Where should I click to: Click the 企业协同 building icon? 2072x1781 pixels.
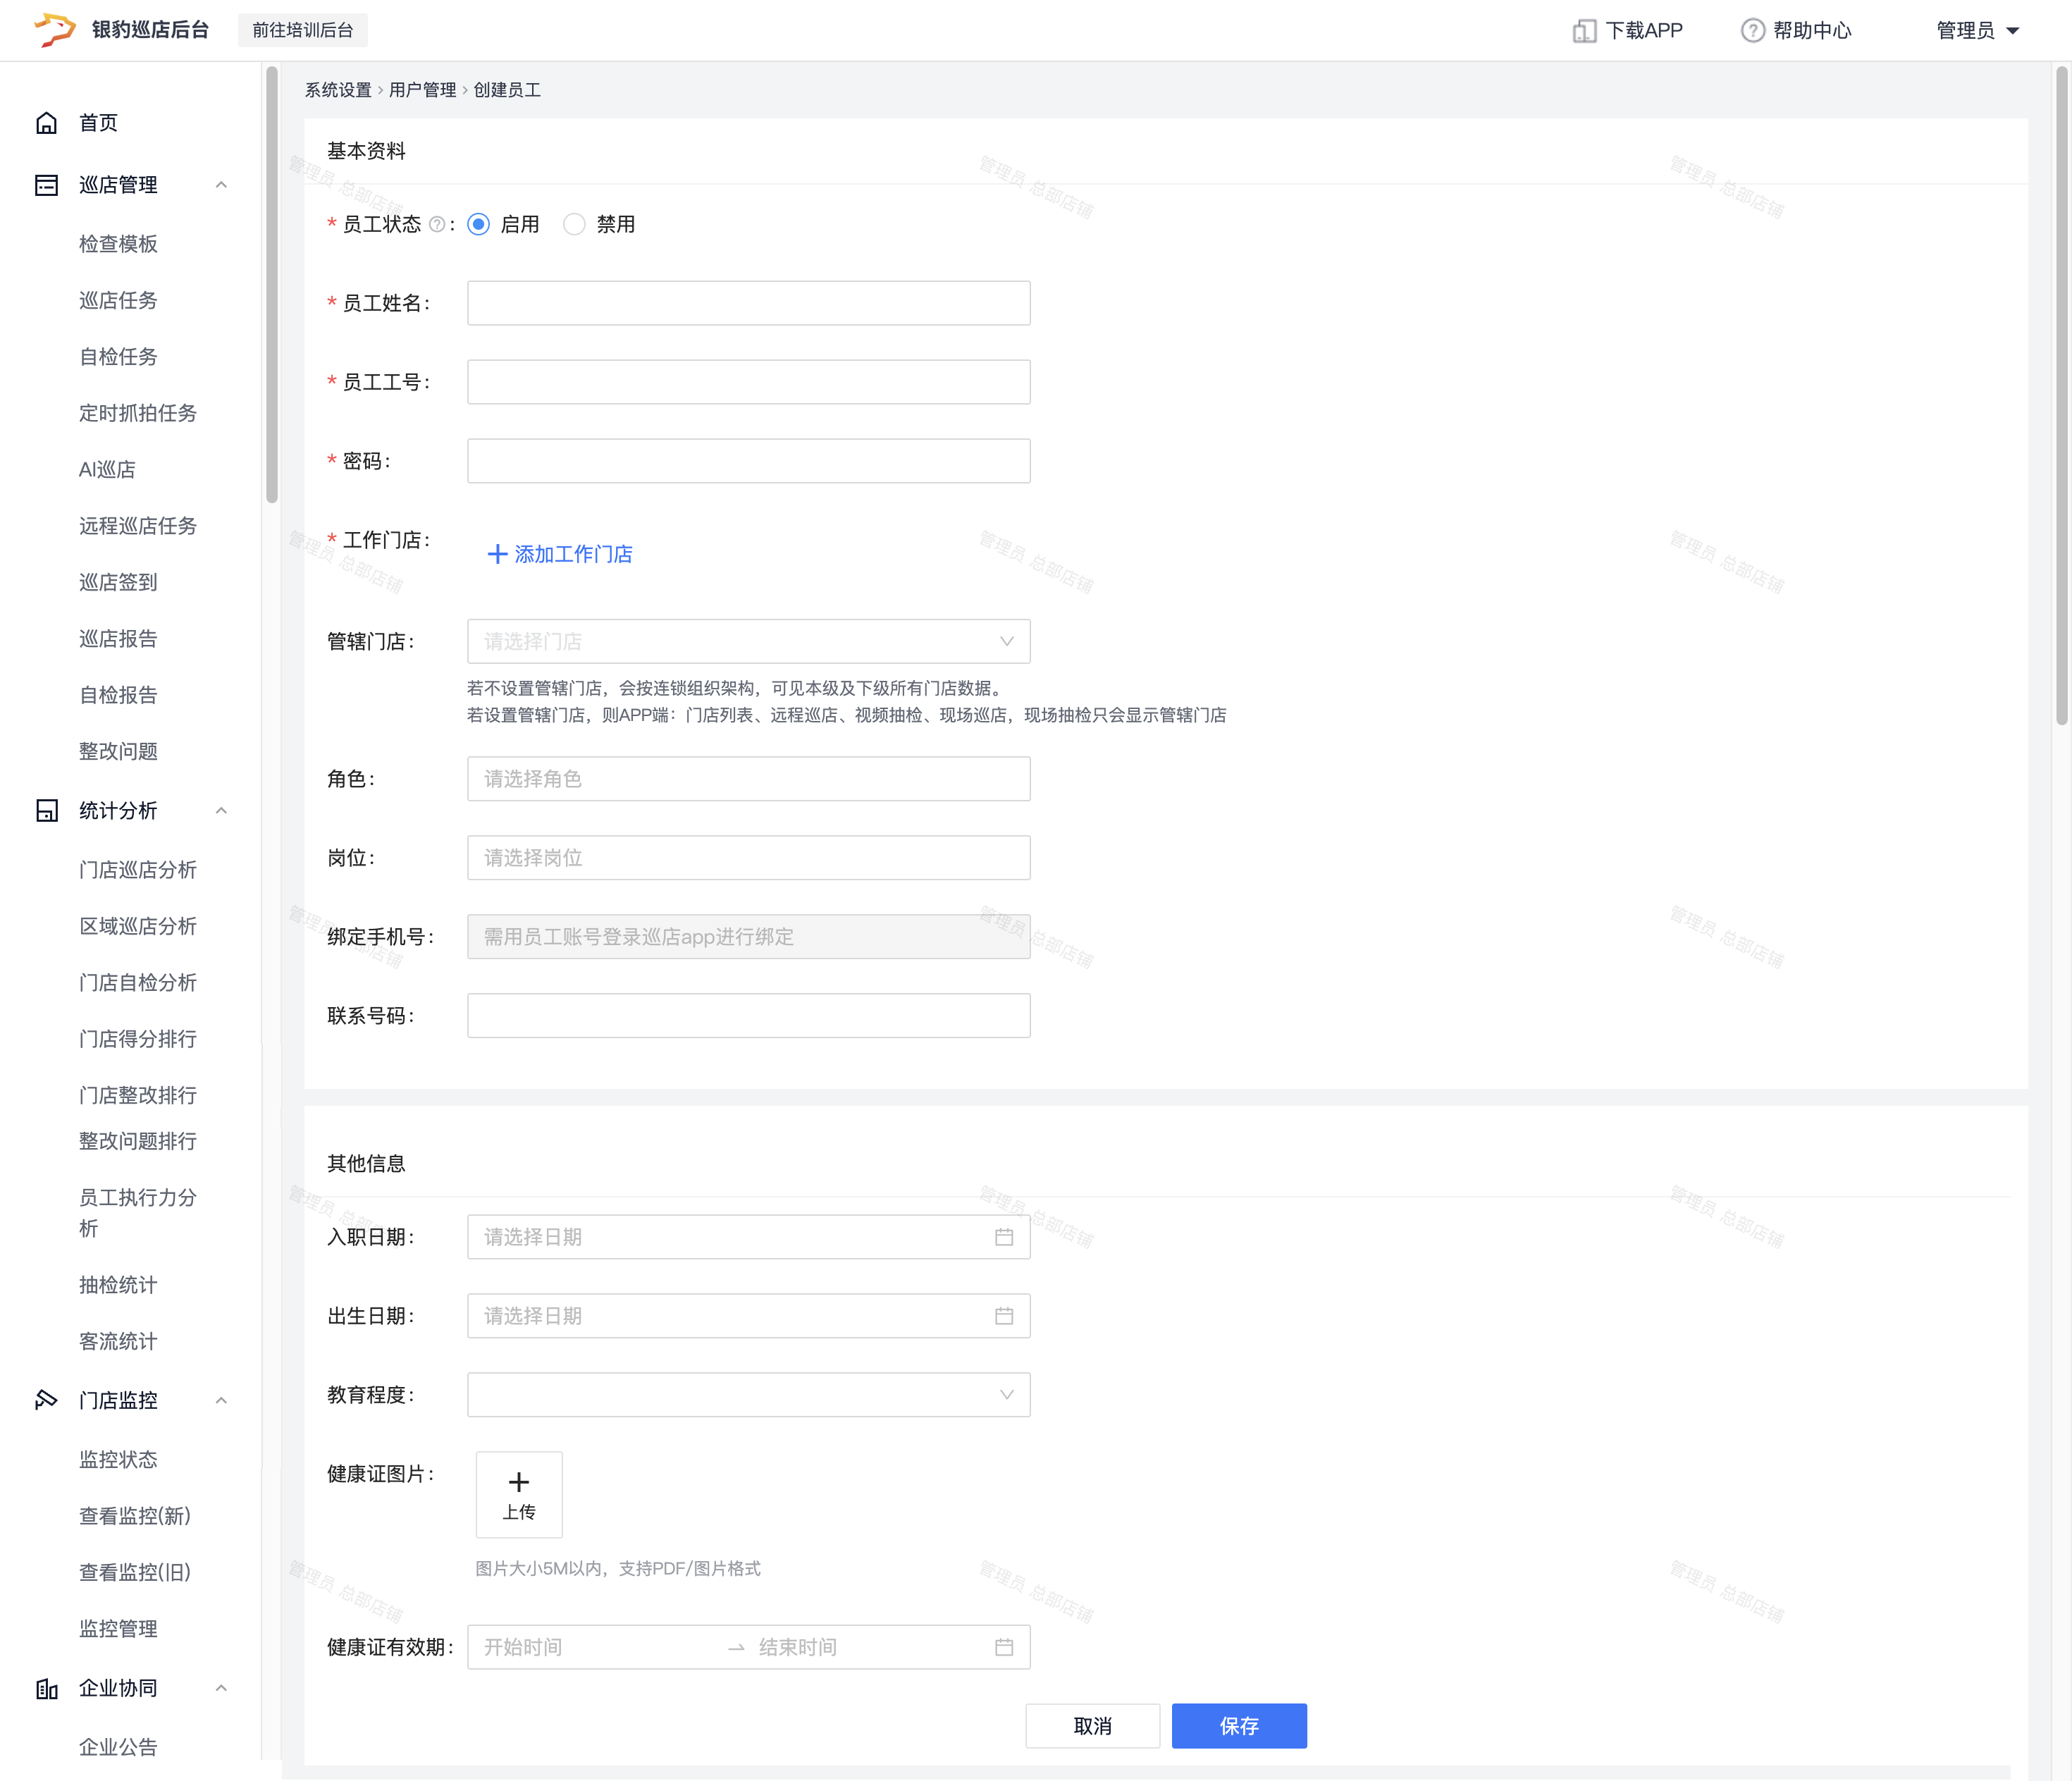(x=46, y=1689)
